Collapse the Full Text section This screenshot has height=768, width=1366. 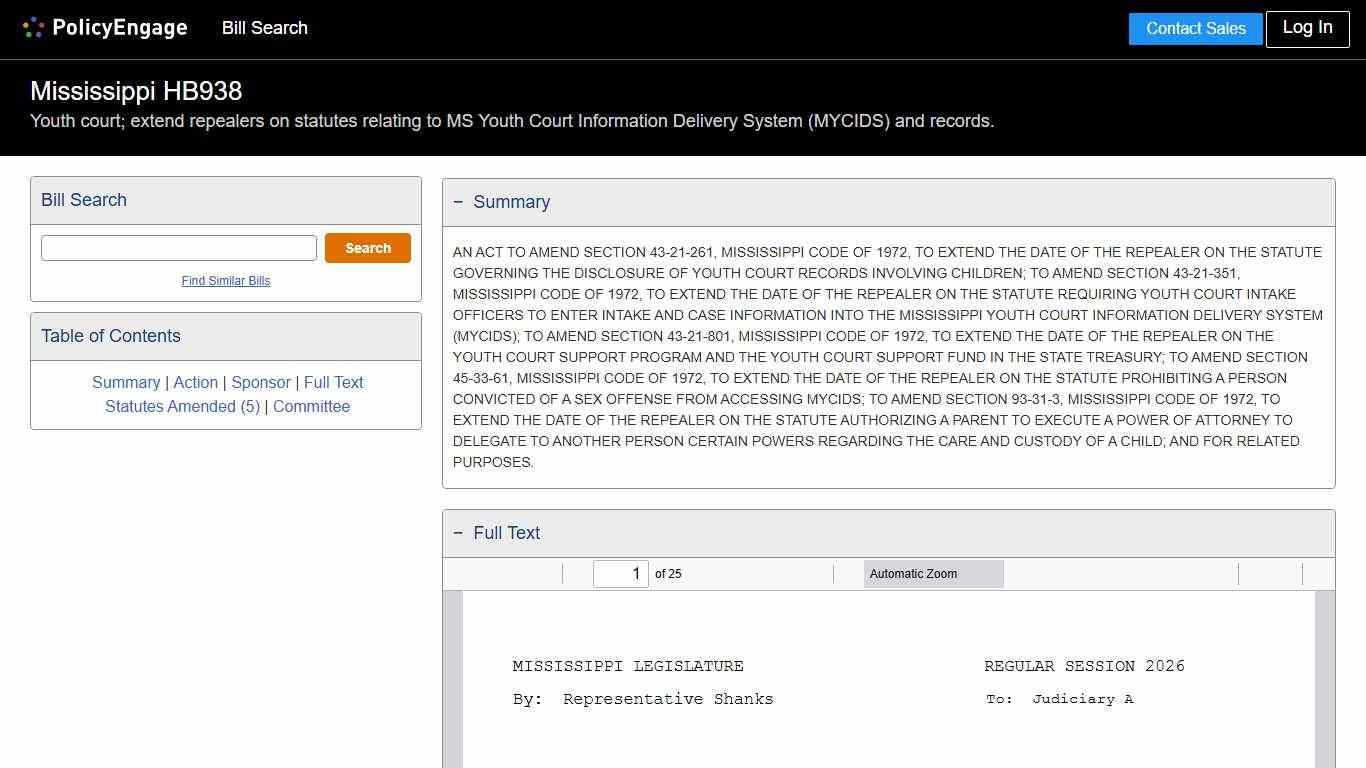[459, 533]
